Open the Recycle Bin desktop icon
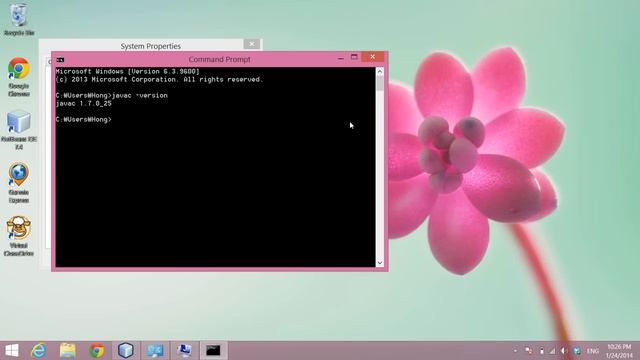 click(x=19, y=20)
